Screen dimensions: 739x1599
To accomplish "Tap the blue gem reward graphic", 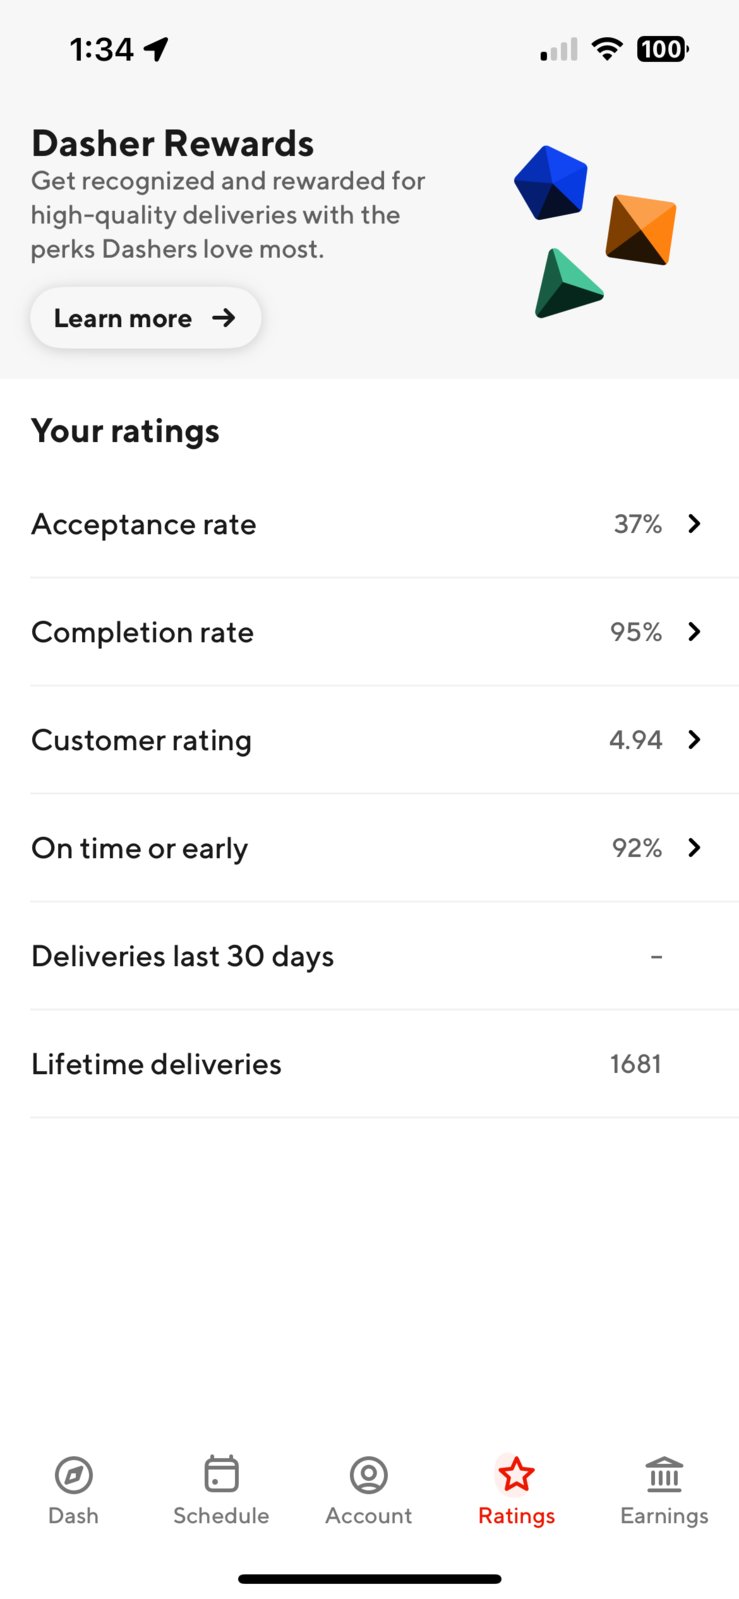I will pos(551,183).
